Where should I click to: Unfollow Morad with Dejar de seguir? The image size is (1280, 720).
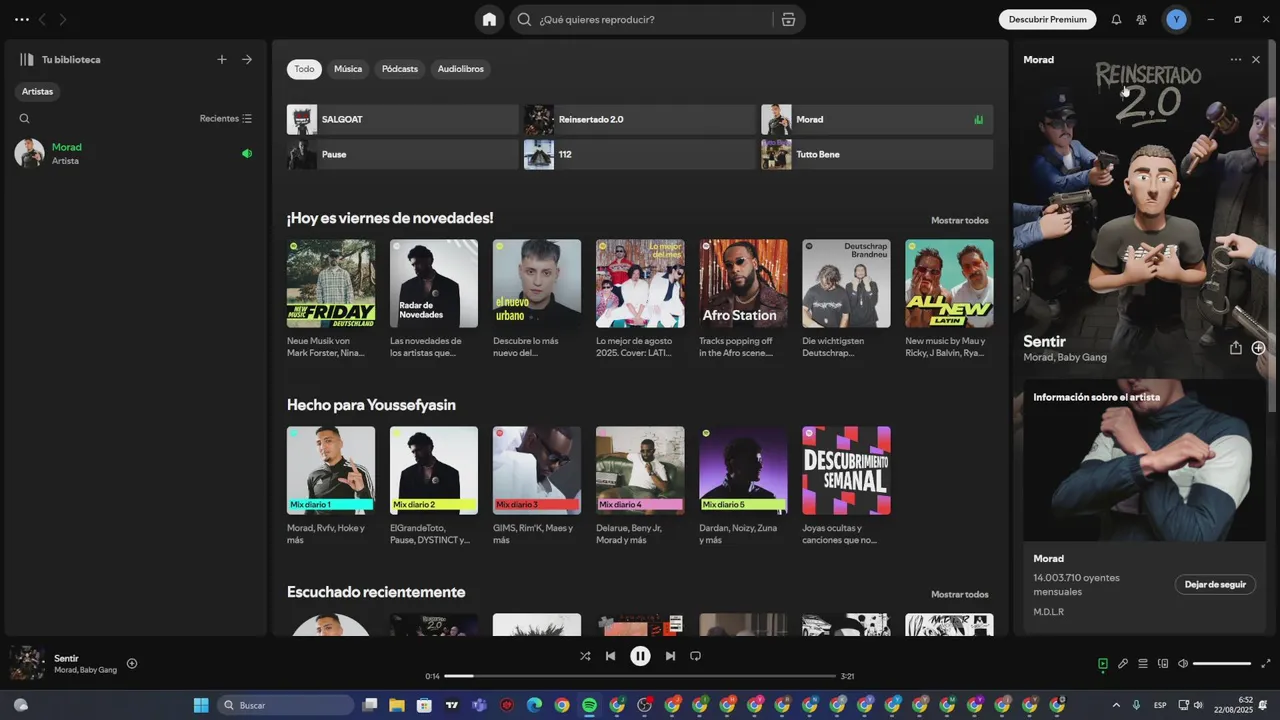[x=1215, y=584]
